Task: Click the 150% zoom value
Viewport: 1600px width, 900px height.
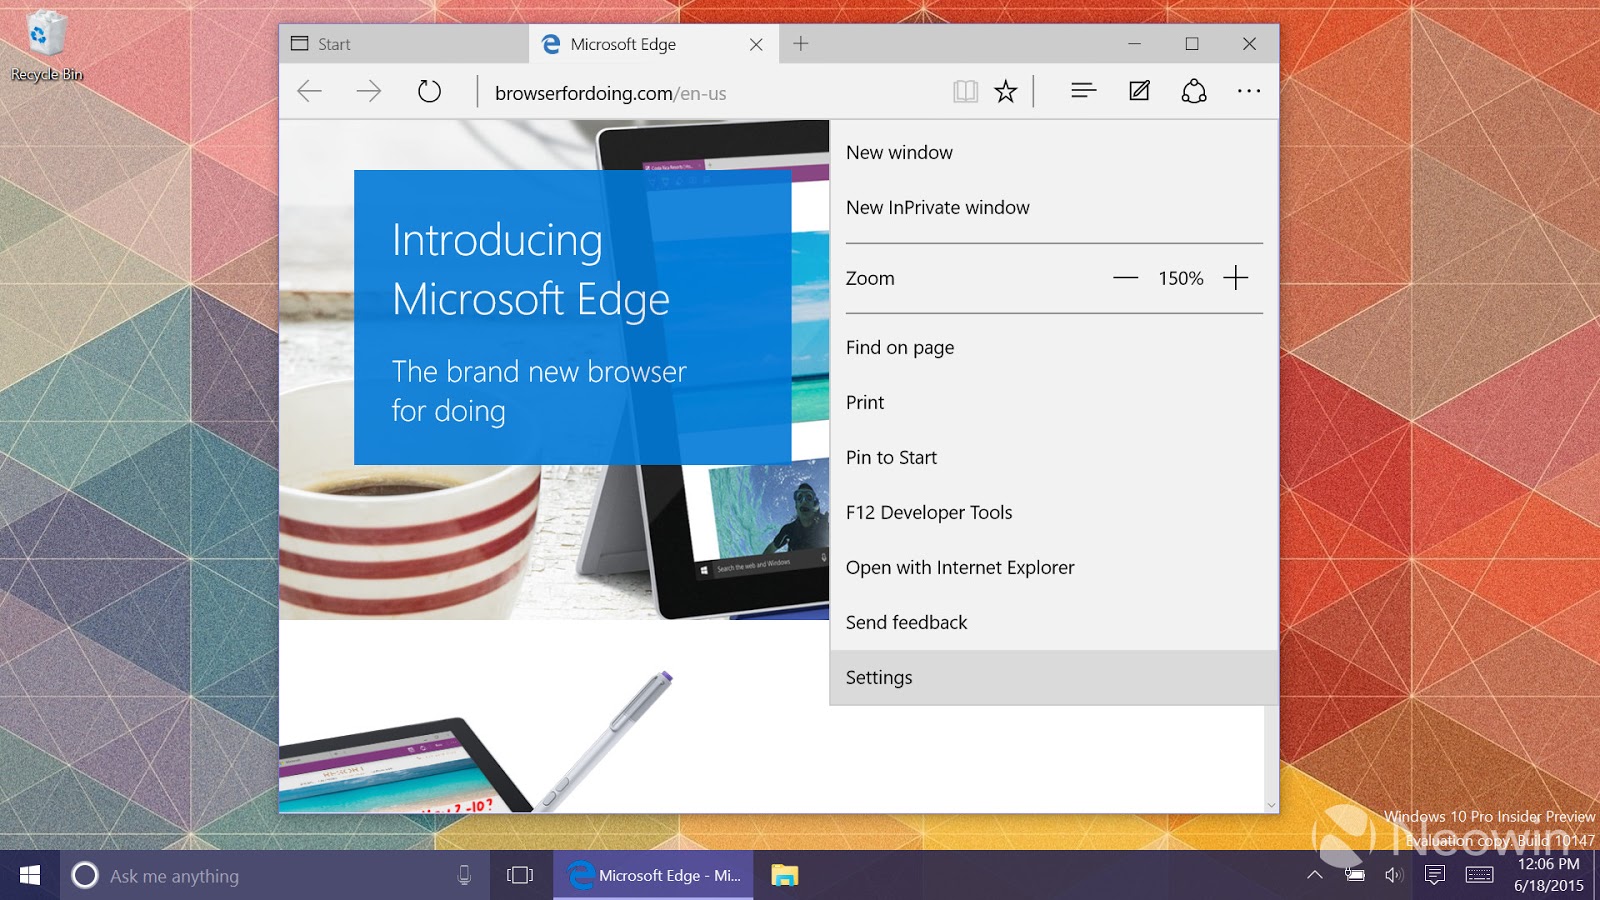Action: (x=1181, y=279)
